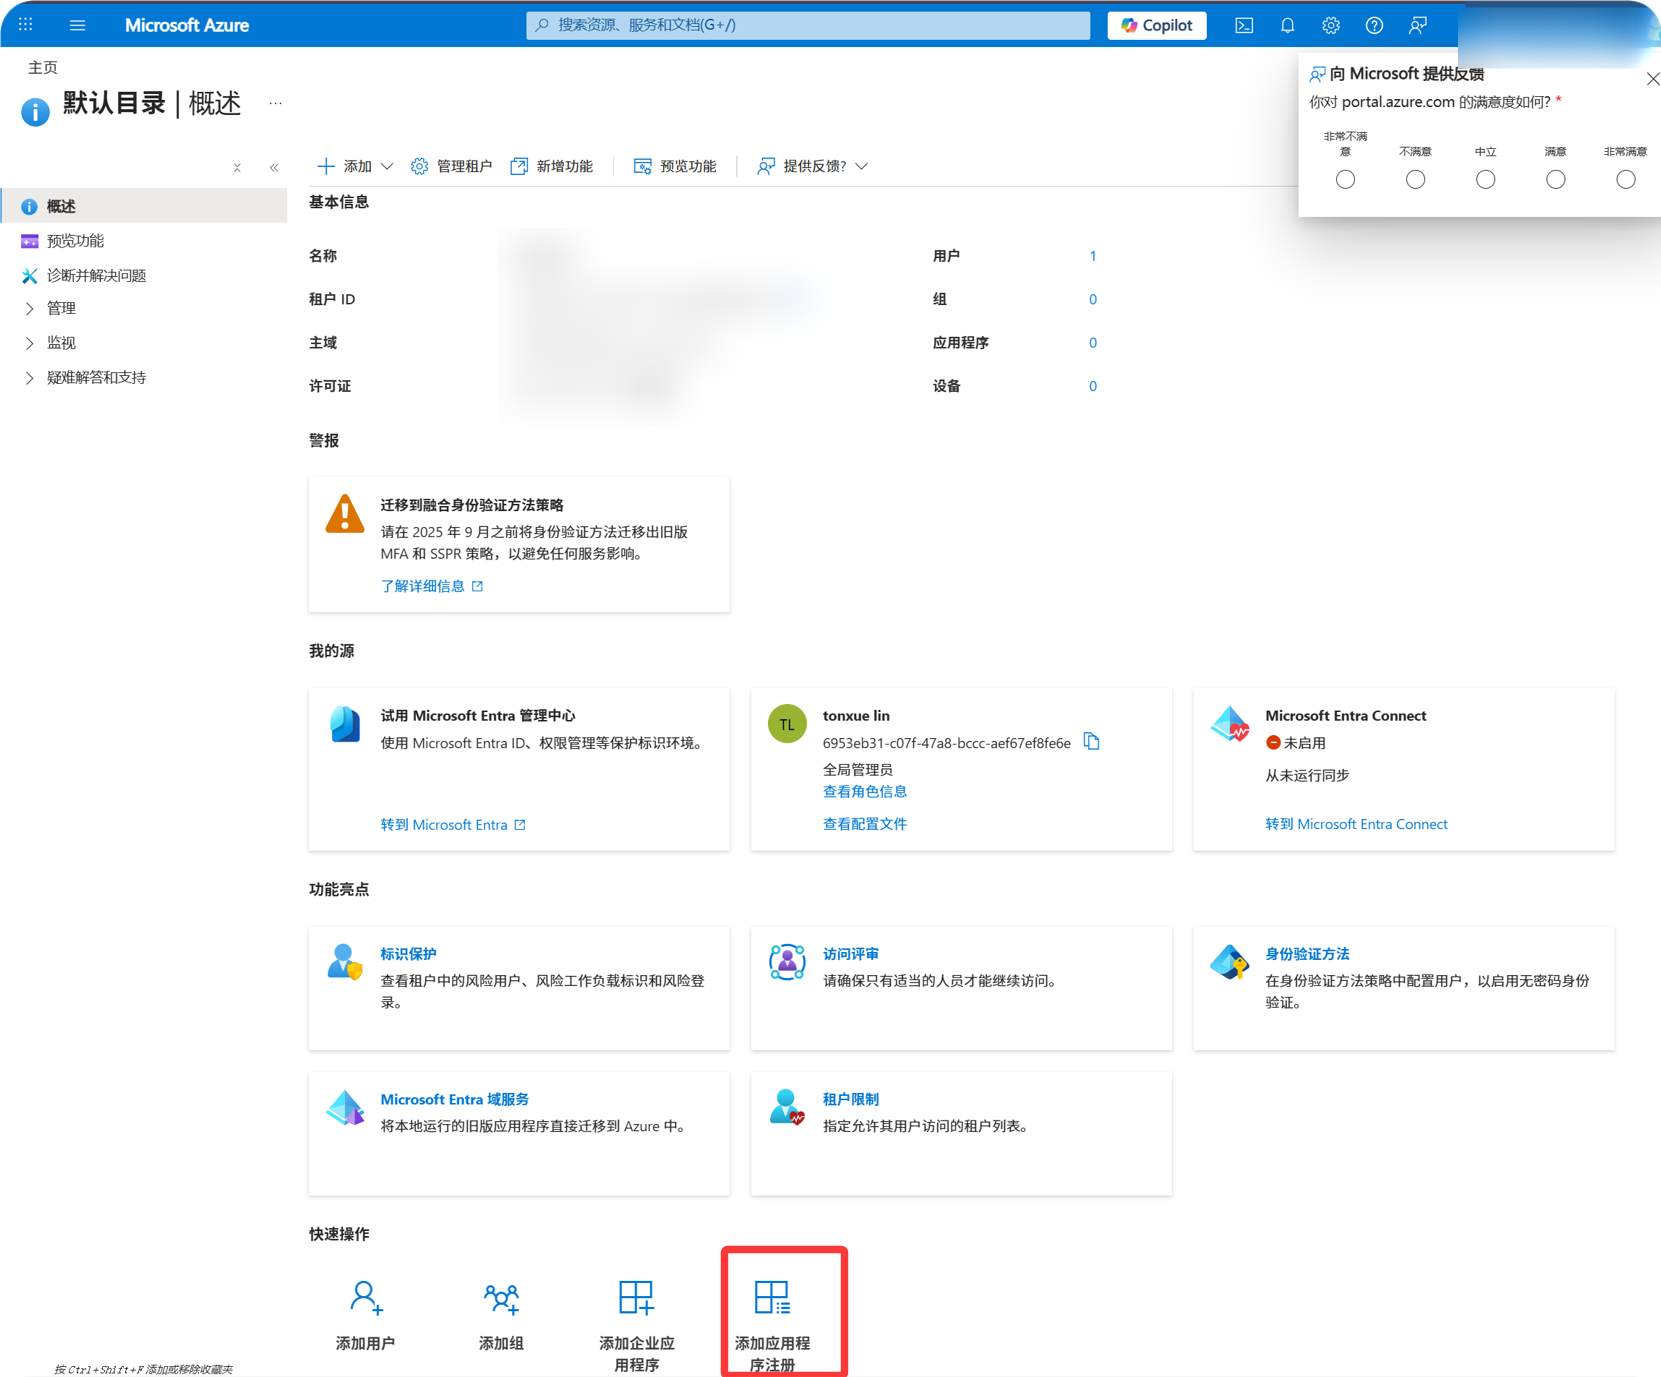Open portal settings gear

(x=1331, y=25)
